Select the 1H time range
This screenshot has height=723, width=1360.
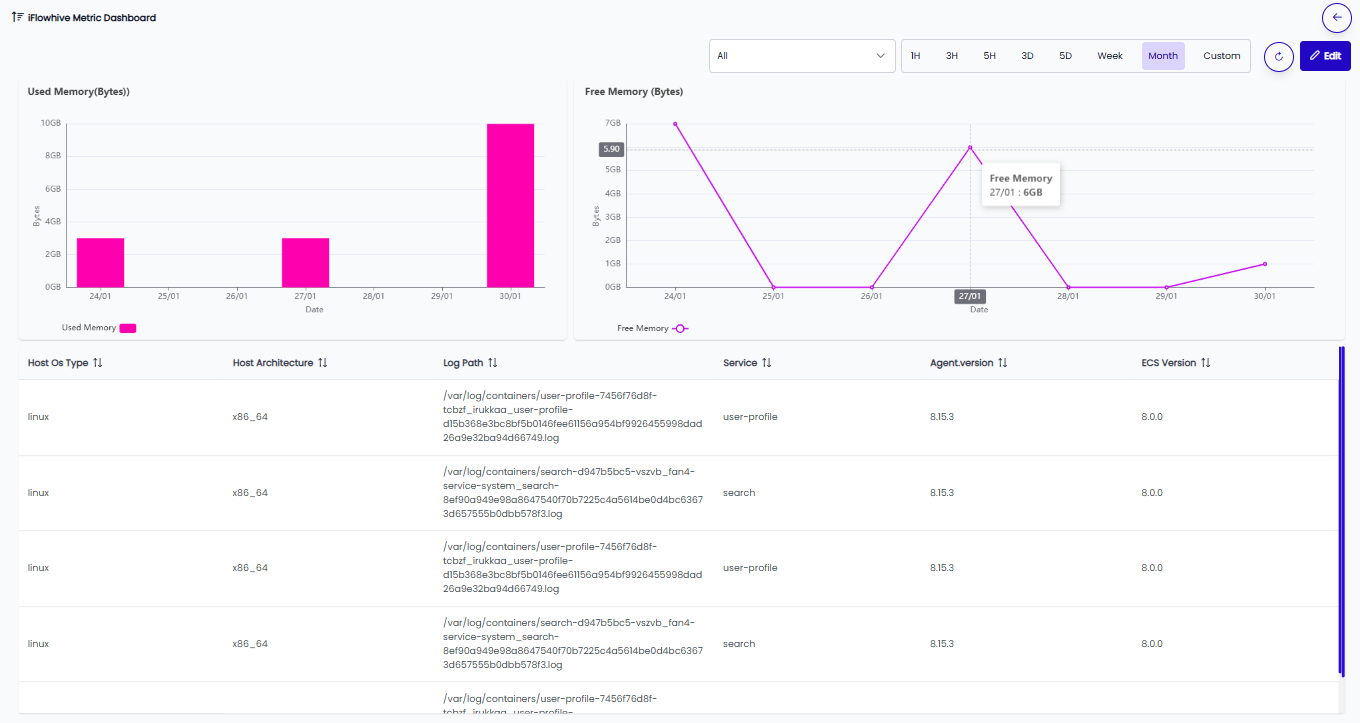[x=915, y=56]
